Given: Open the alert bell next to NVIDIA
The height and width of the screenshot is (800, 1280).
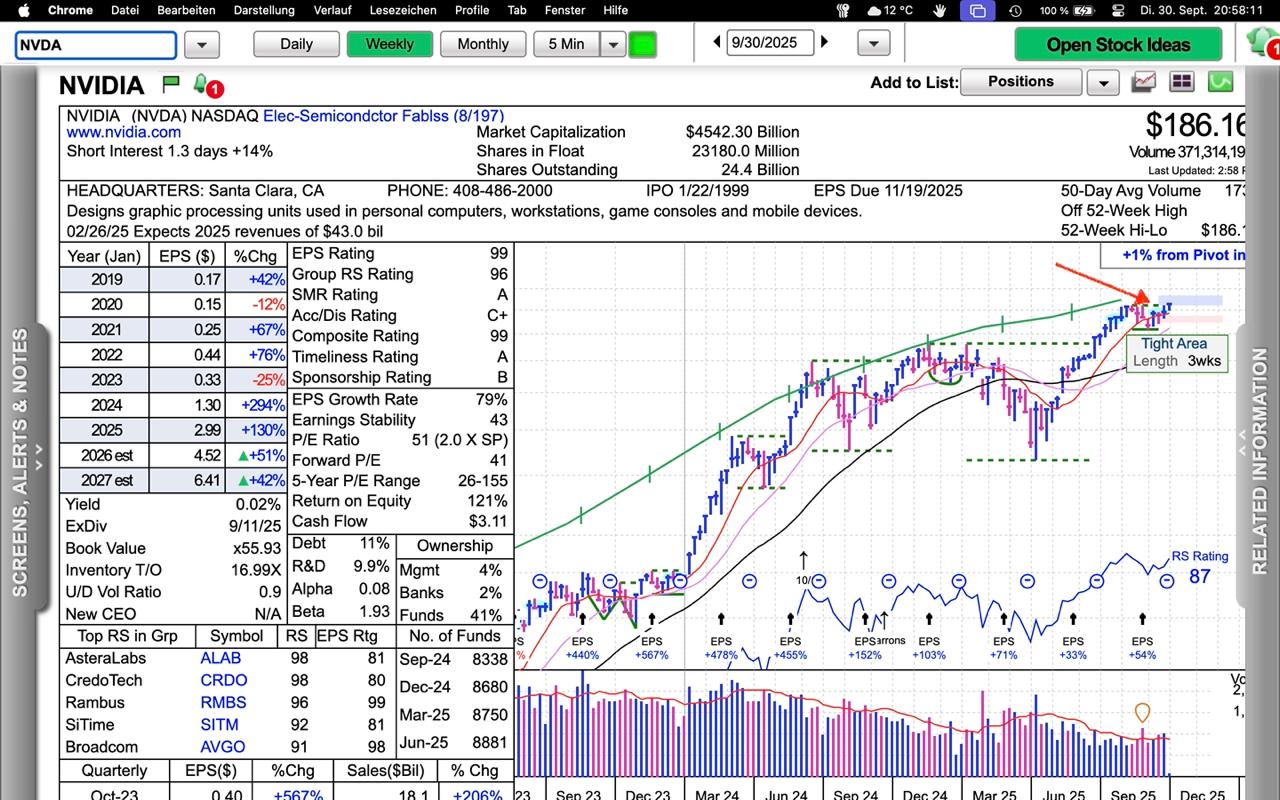Looking at the screenshot, I should point(201,83).
